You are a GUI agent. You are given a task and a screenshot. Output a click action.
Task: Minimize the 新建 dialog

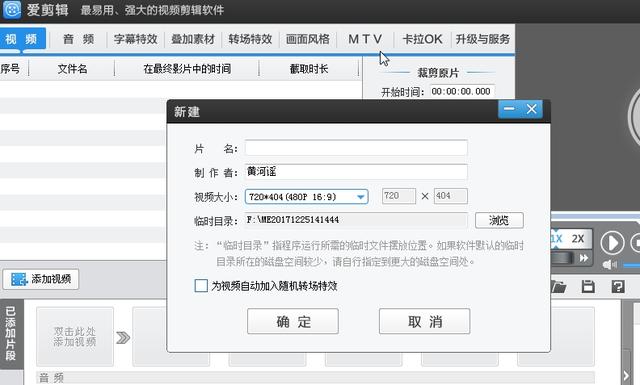tap(509, 109)
